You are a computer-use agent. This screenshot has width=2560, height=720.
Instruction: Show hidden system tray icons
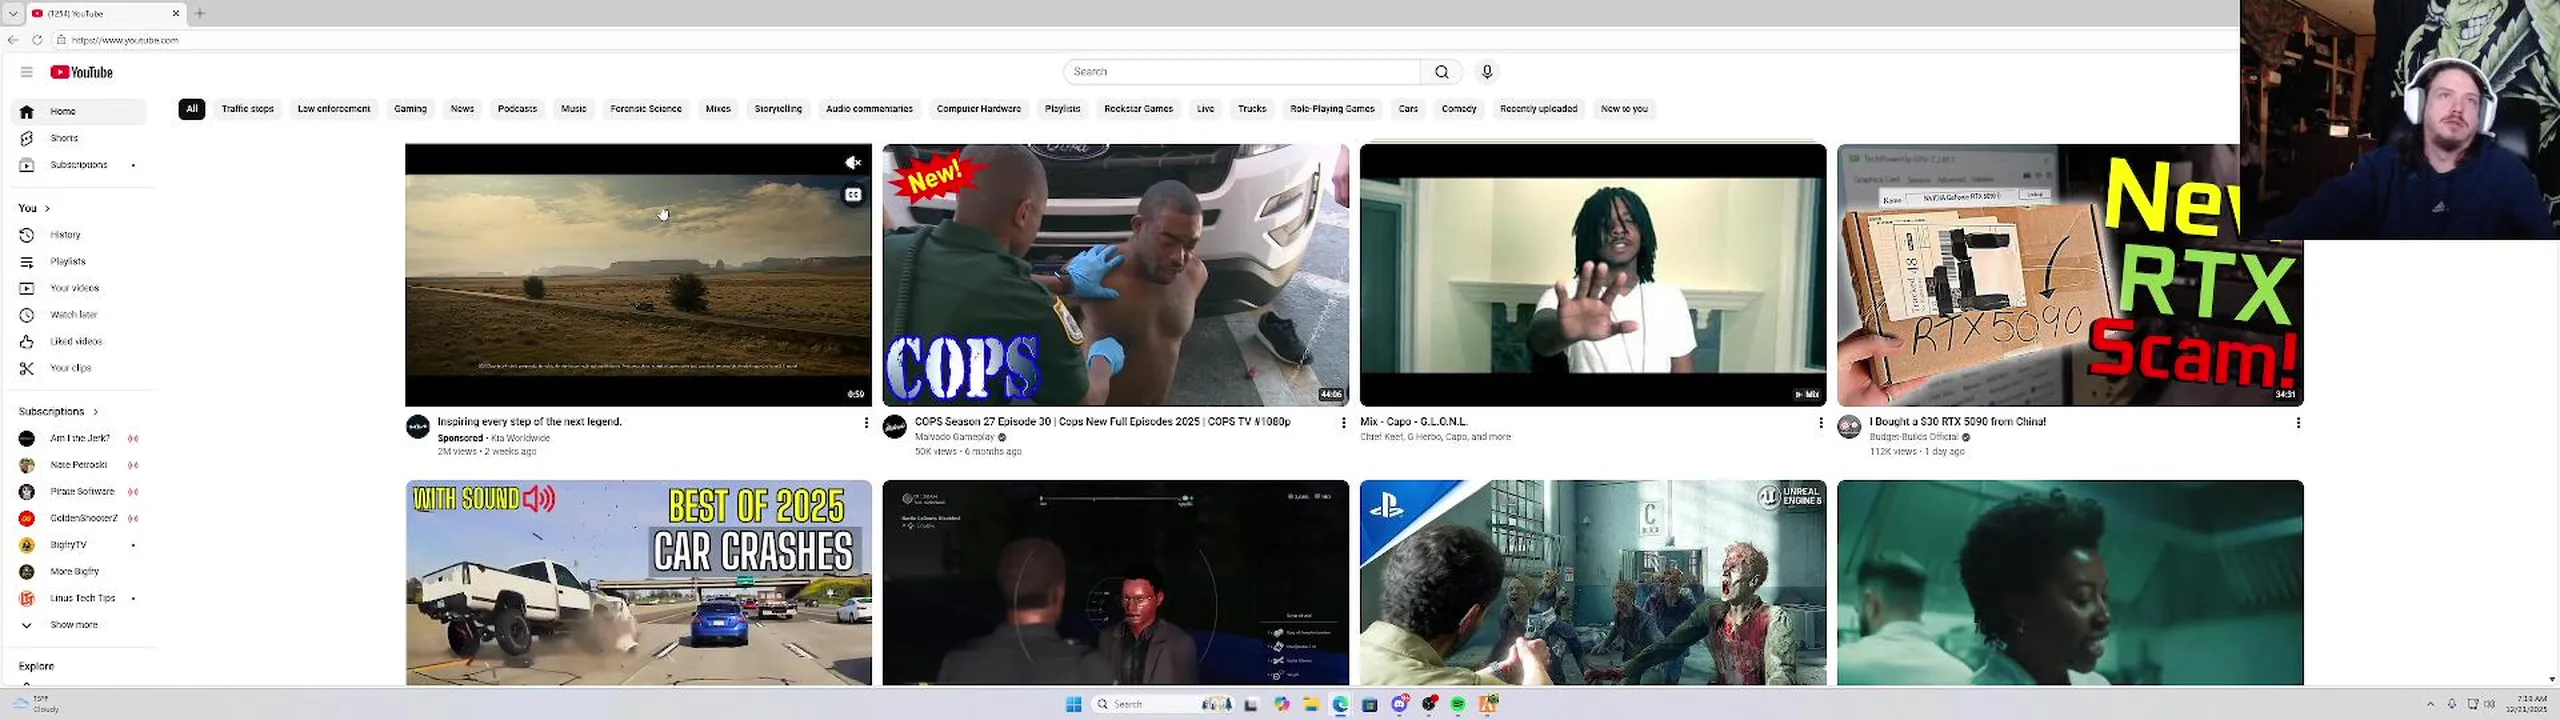(x=2430, y=705)
